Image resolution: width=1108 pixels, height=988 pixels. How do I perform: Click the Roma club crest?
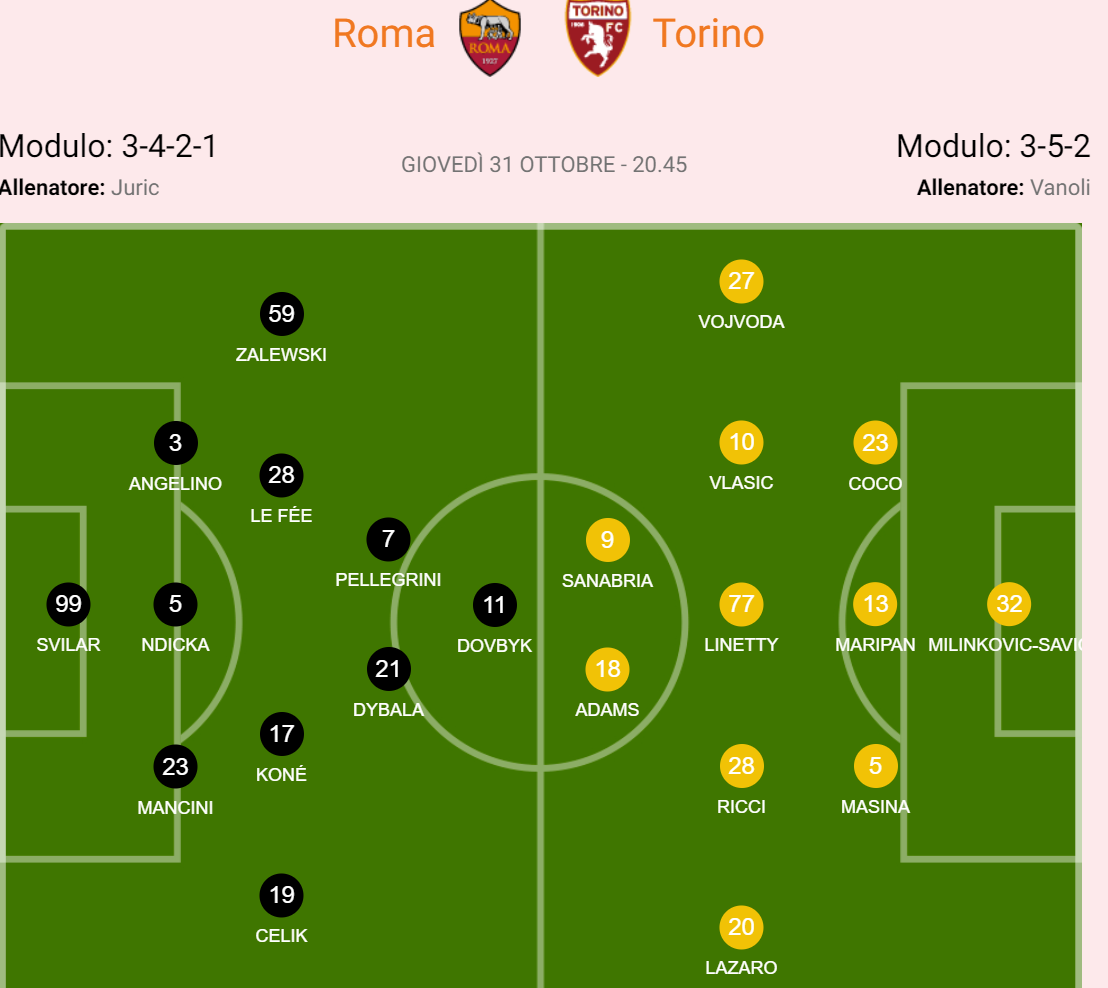click(x=490, y=38)
